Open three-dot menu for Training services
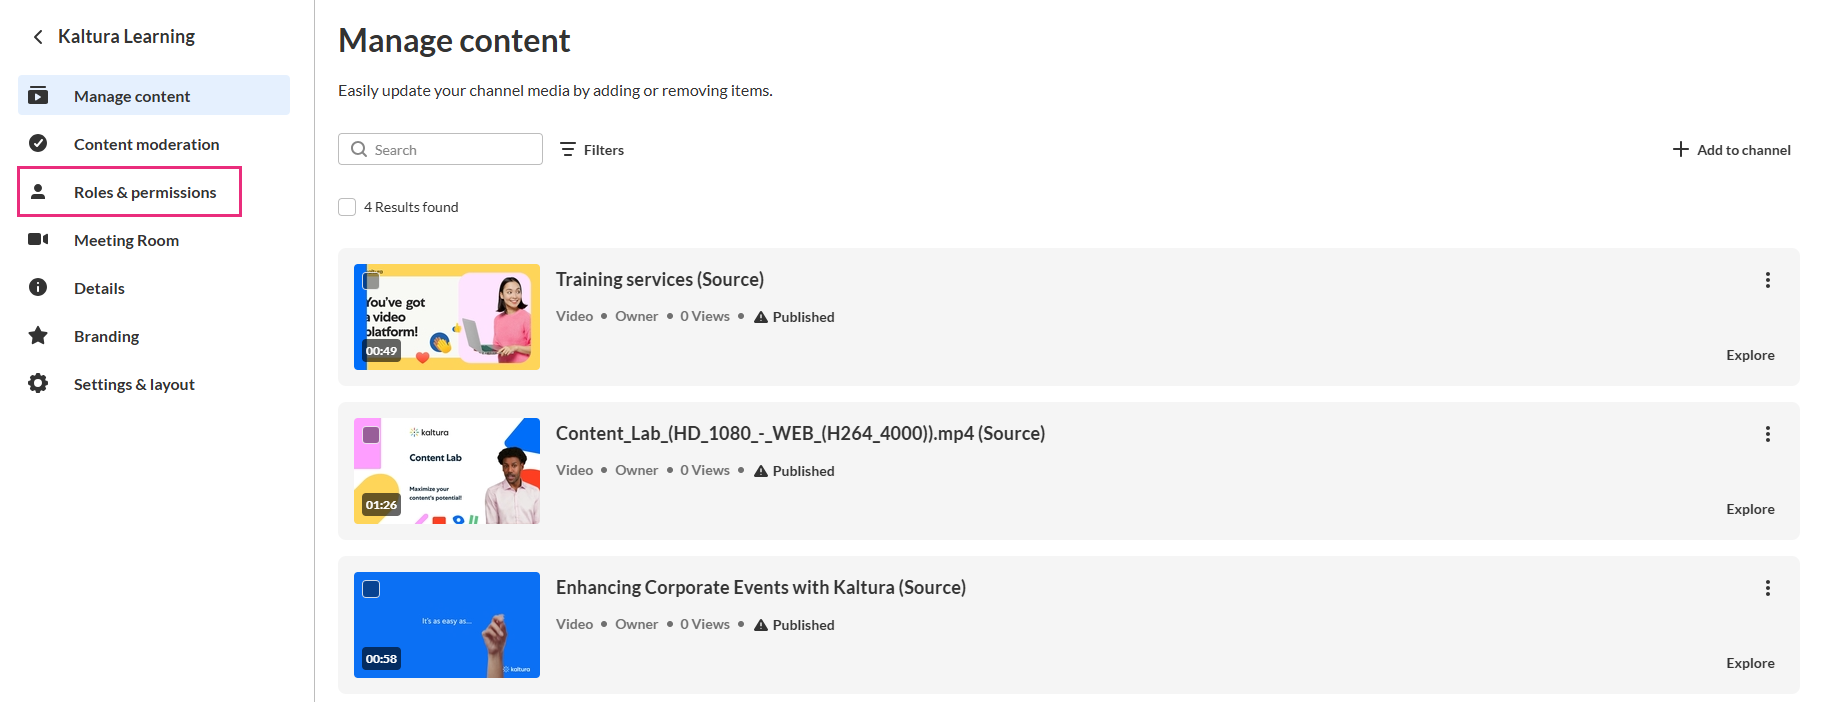Viewport: 1821px width, 702px height. 1767,280
